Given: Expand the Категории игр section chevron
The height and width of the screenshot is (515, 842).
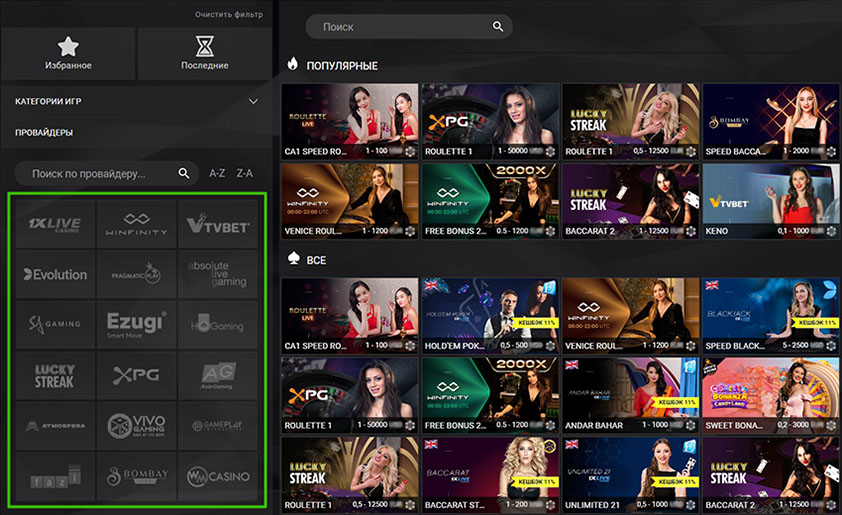Looking at the screenshot, I should tap(254, 101).
